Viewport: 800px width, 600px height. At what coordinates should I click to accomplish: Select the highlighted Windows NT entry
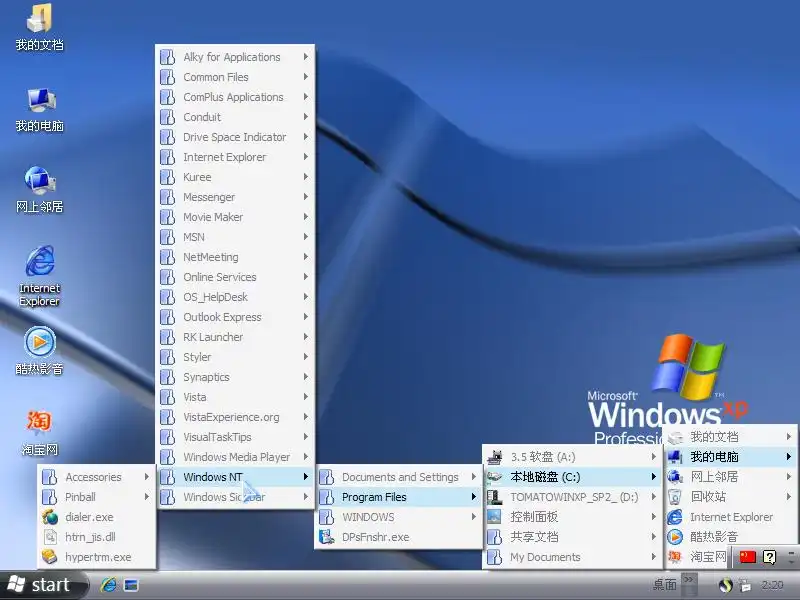tap(235, 477)
